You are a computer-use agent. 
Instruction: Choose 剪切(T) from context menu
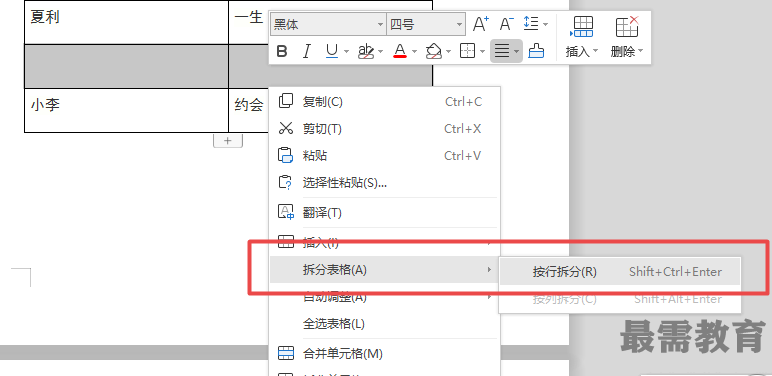(x=385, y=129)
